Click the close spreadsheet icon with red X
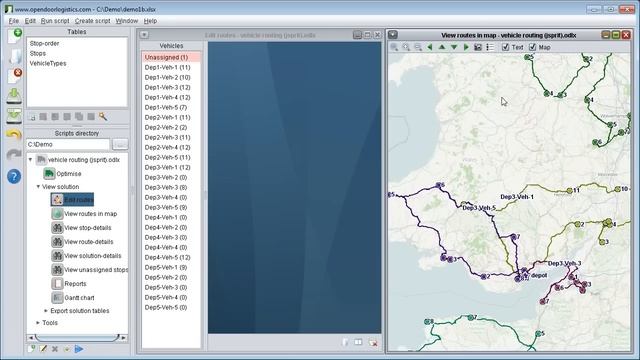 point(14,76)
